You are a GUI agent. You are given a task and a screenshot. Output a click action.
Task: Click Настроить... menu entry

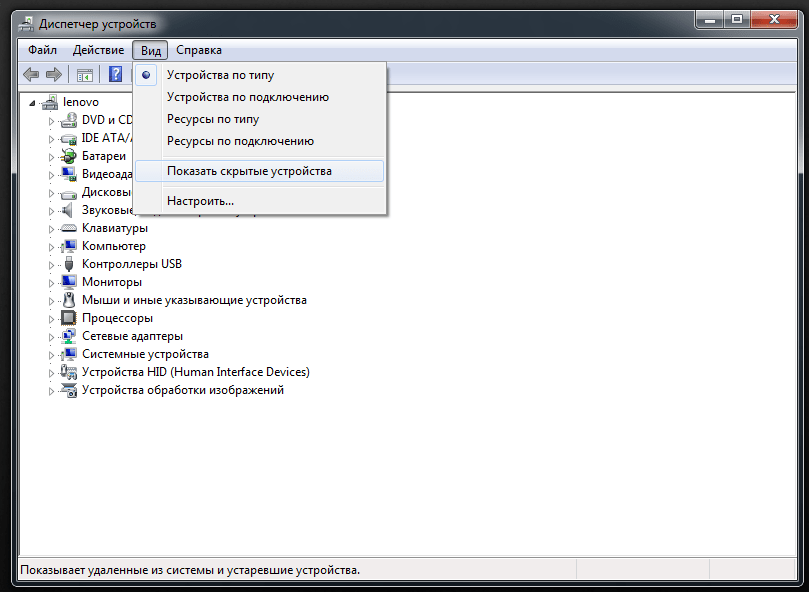[200, 201]
